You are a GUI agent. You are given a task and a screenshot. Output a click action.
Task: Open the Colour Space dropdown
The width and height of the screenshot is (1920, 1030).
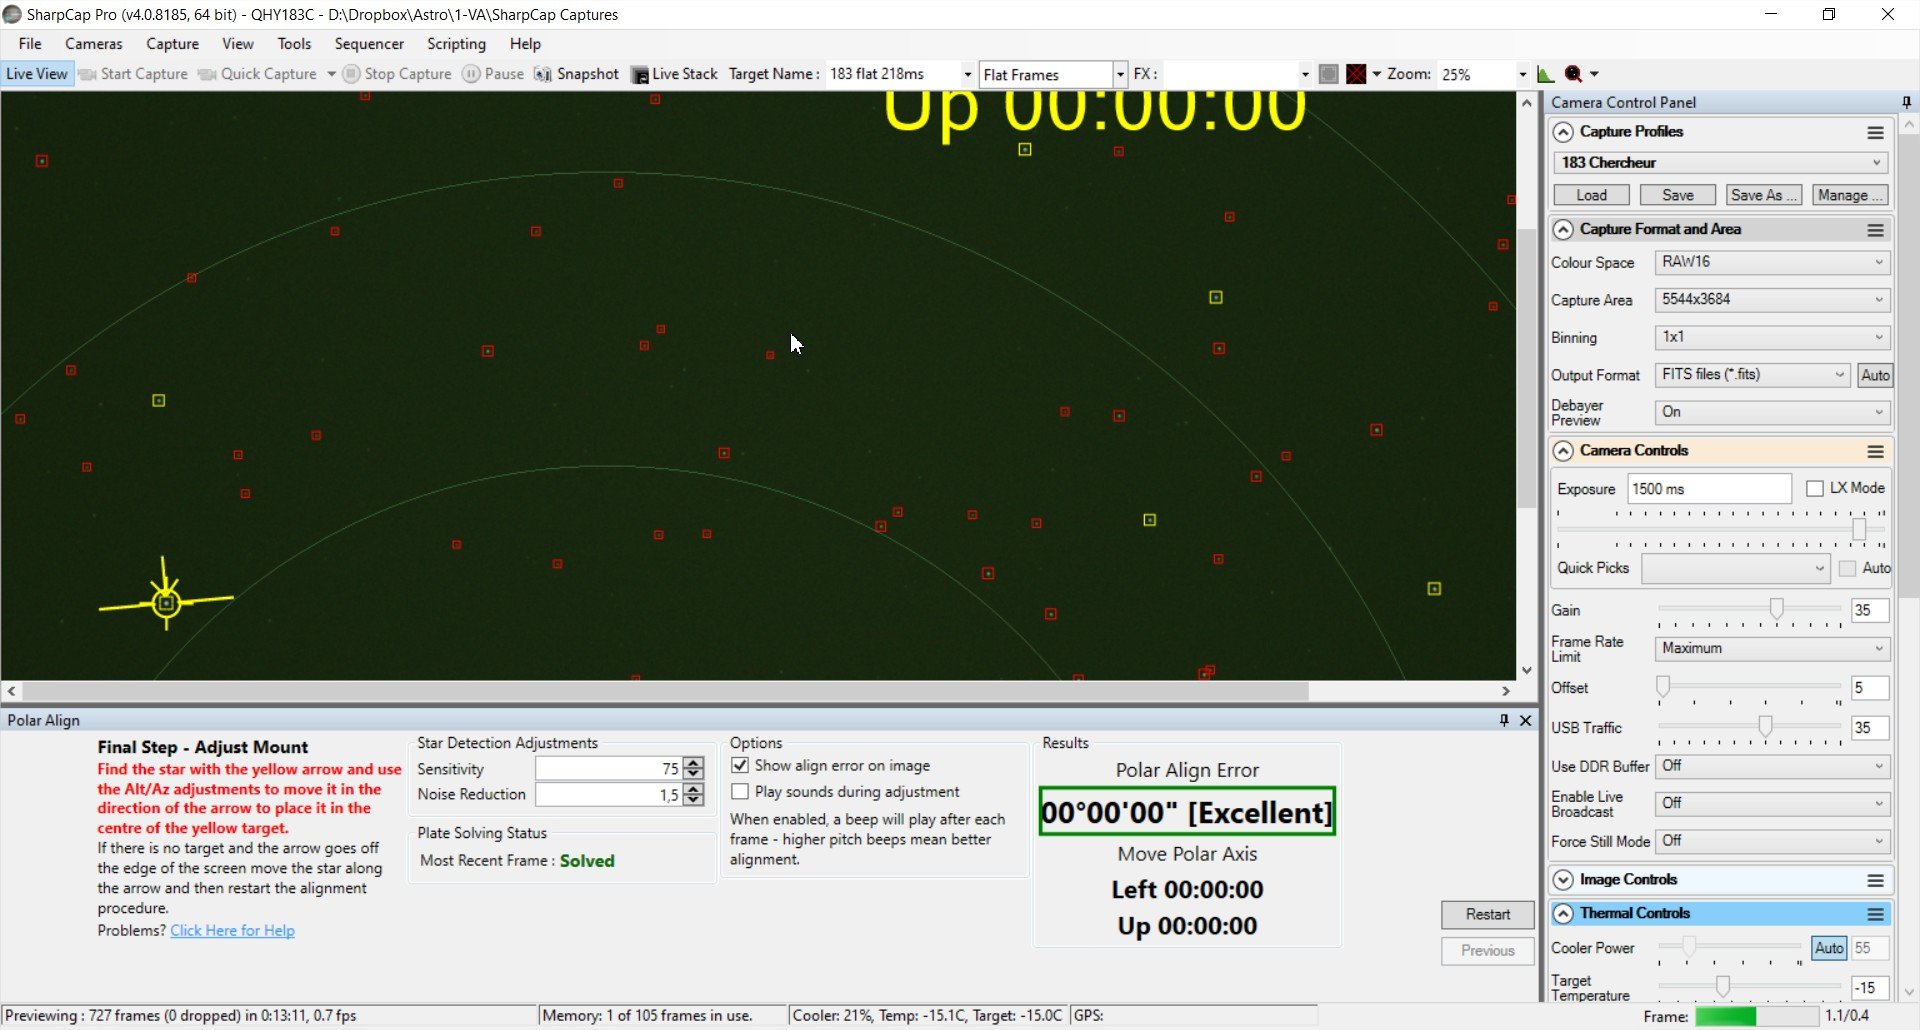[x=1772, y=262]
